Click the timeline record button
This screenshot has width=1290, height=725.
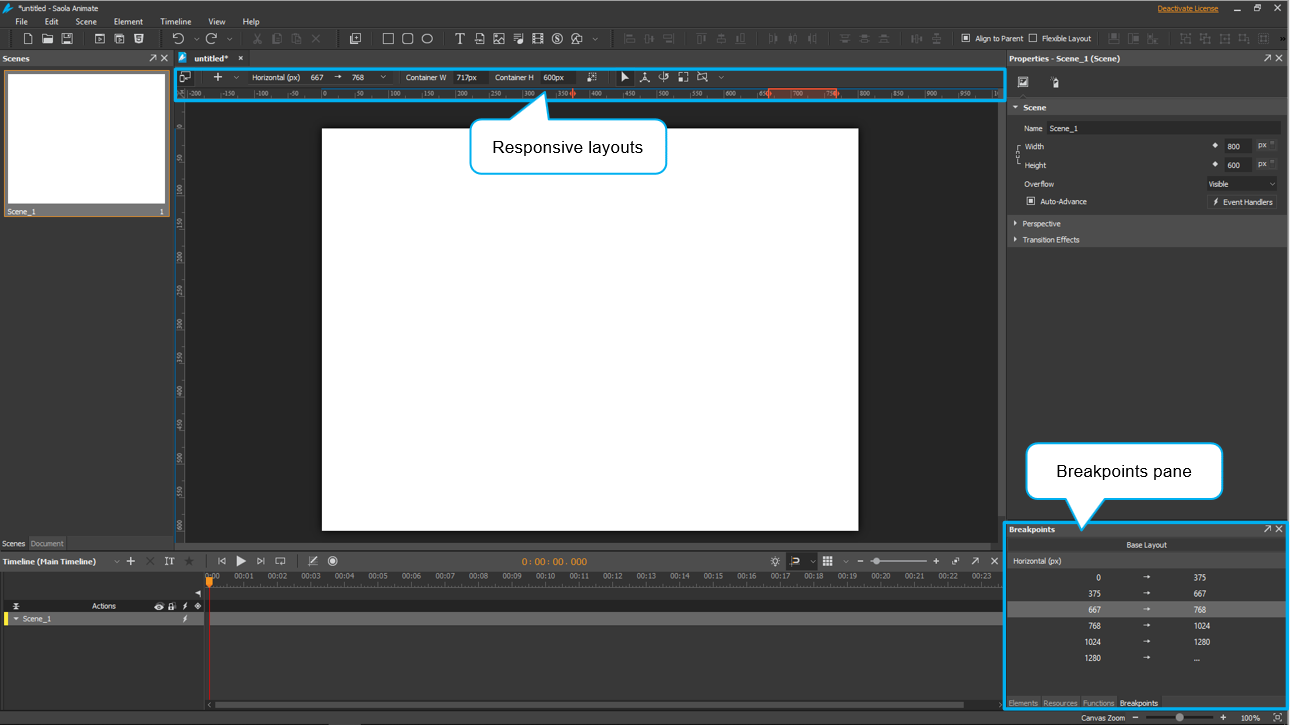pos(333,562)
